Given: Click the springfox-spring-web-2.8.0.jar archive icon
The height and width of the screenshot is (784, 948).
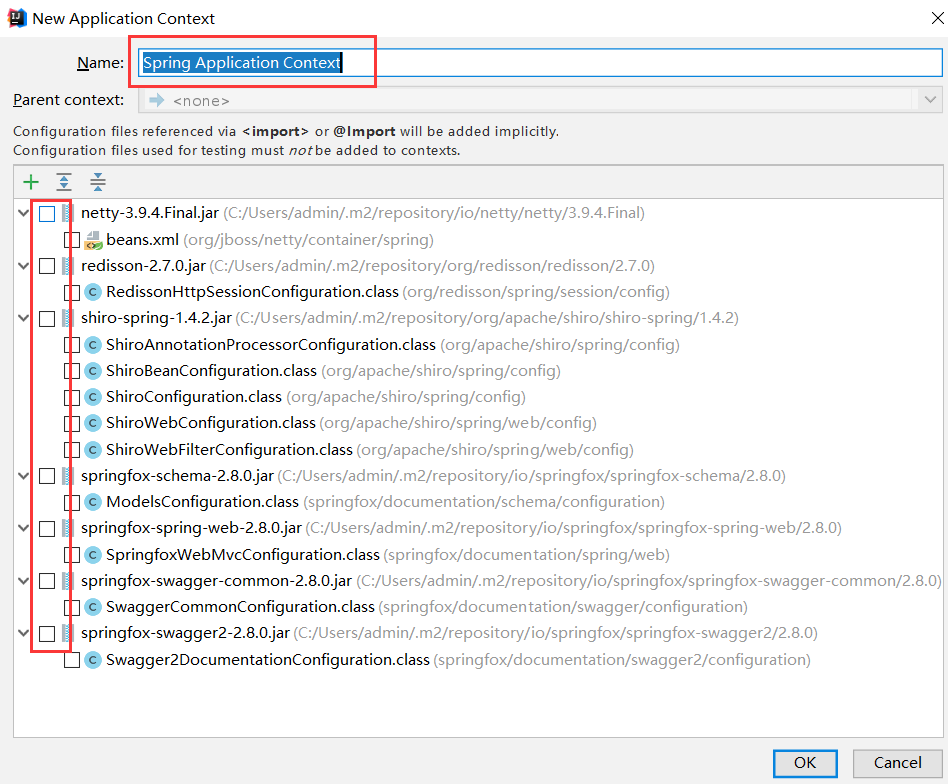Looking at the screenshot, I should pyautogui.click(x=68, y=528).
